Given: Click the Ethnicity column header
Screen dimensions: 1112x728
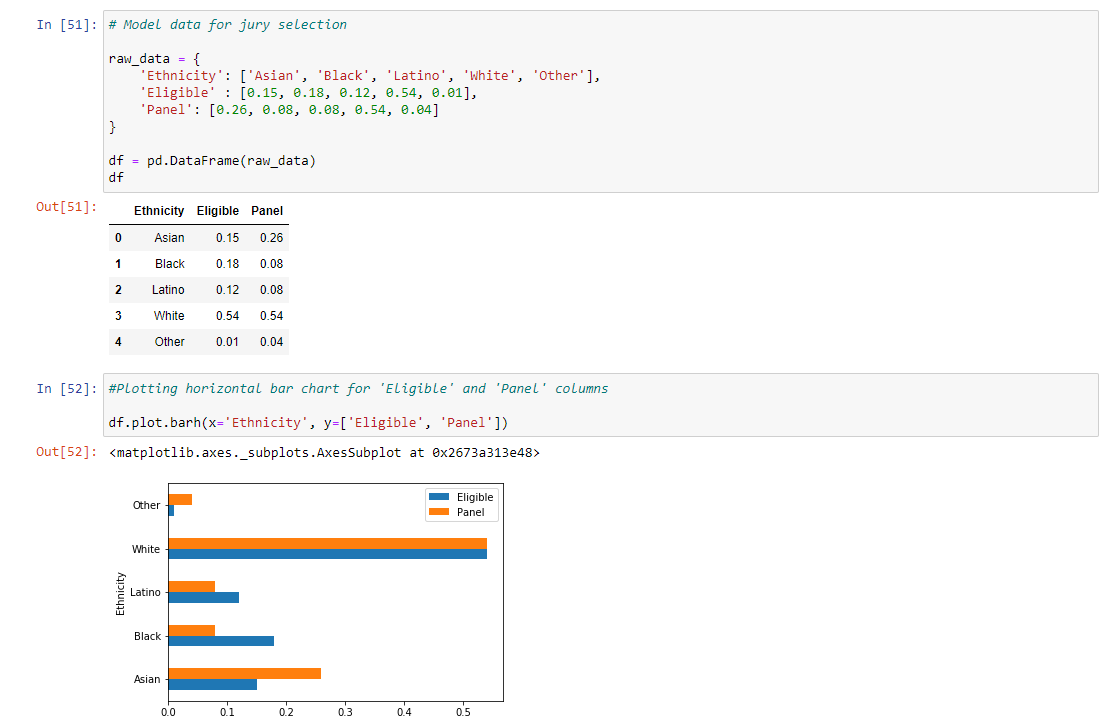Looking at the screenshot, I should [159, 211].
